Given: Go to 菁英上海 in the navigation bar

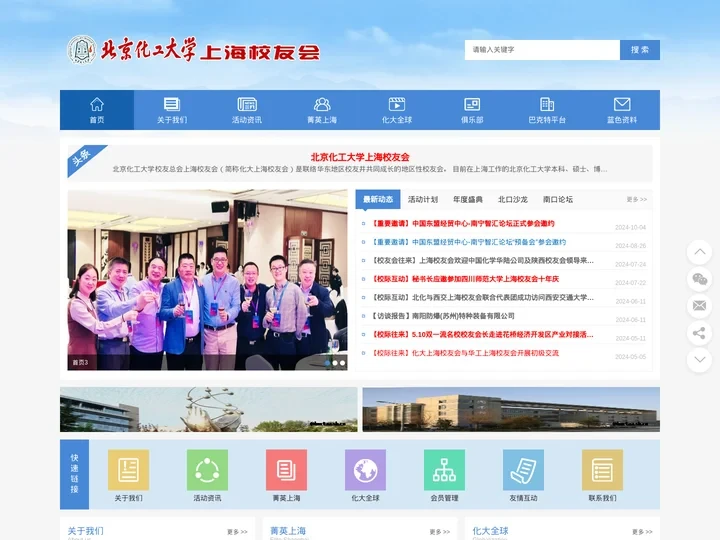Looking at the screenshot, I should 322,110.
